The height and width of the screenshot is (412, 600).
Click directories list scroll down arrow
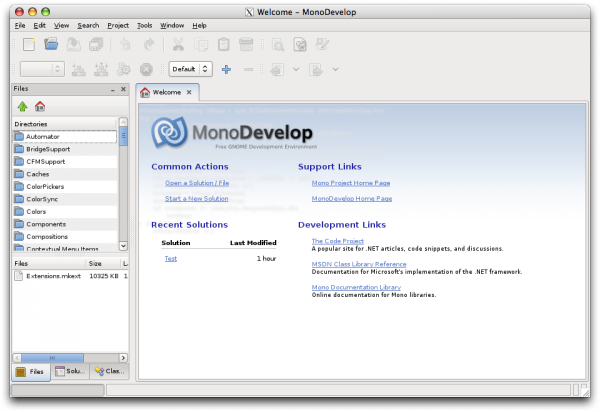123,246
